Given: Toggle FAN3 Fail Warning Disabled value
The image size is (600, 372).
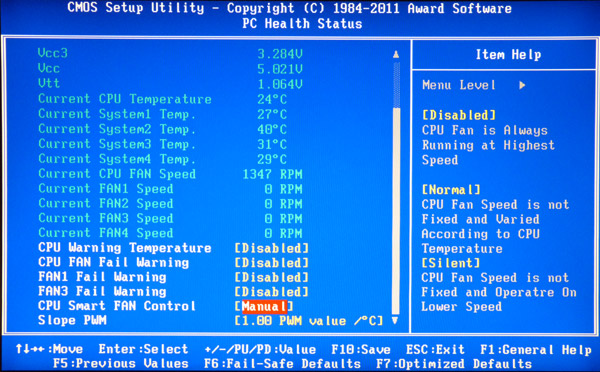Looking at the screenshot, I should pyautogui.click(x=272, y=292).
